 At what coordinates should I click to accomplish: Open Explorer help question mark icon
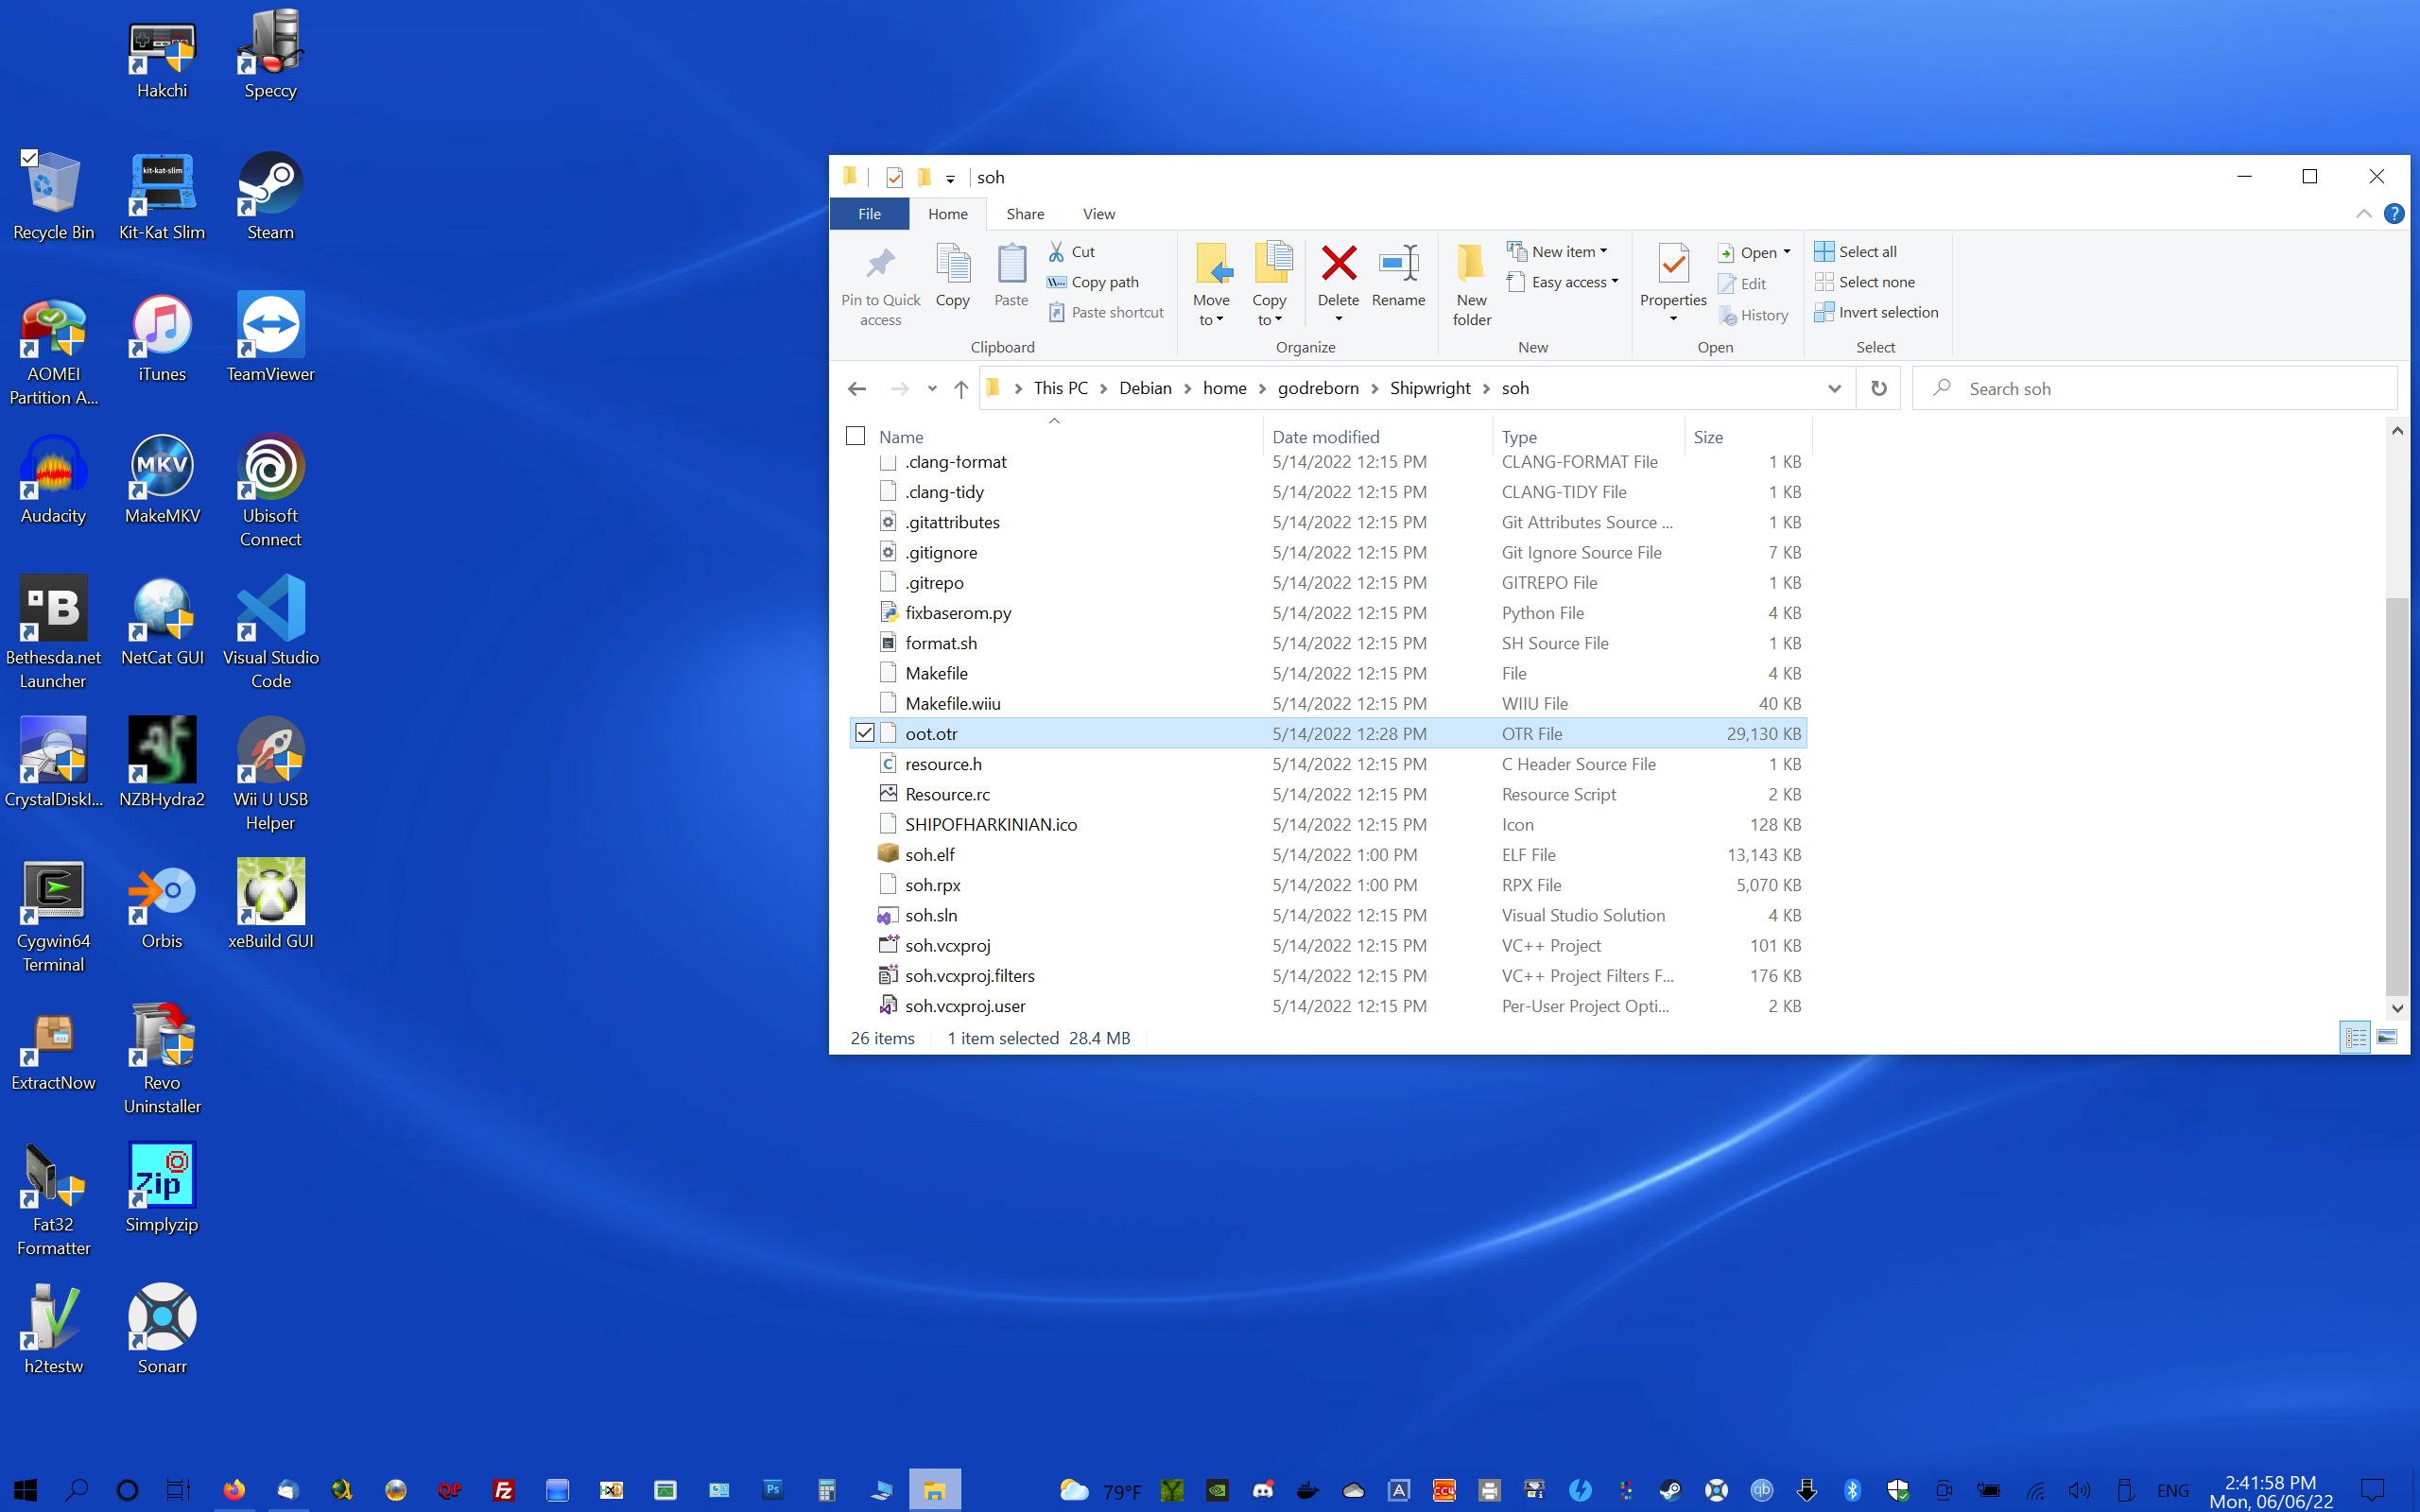(2394, 213)
